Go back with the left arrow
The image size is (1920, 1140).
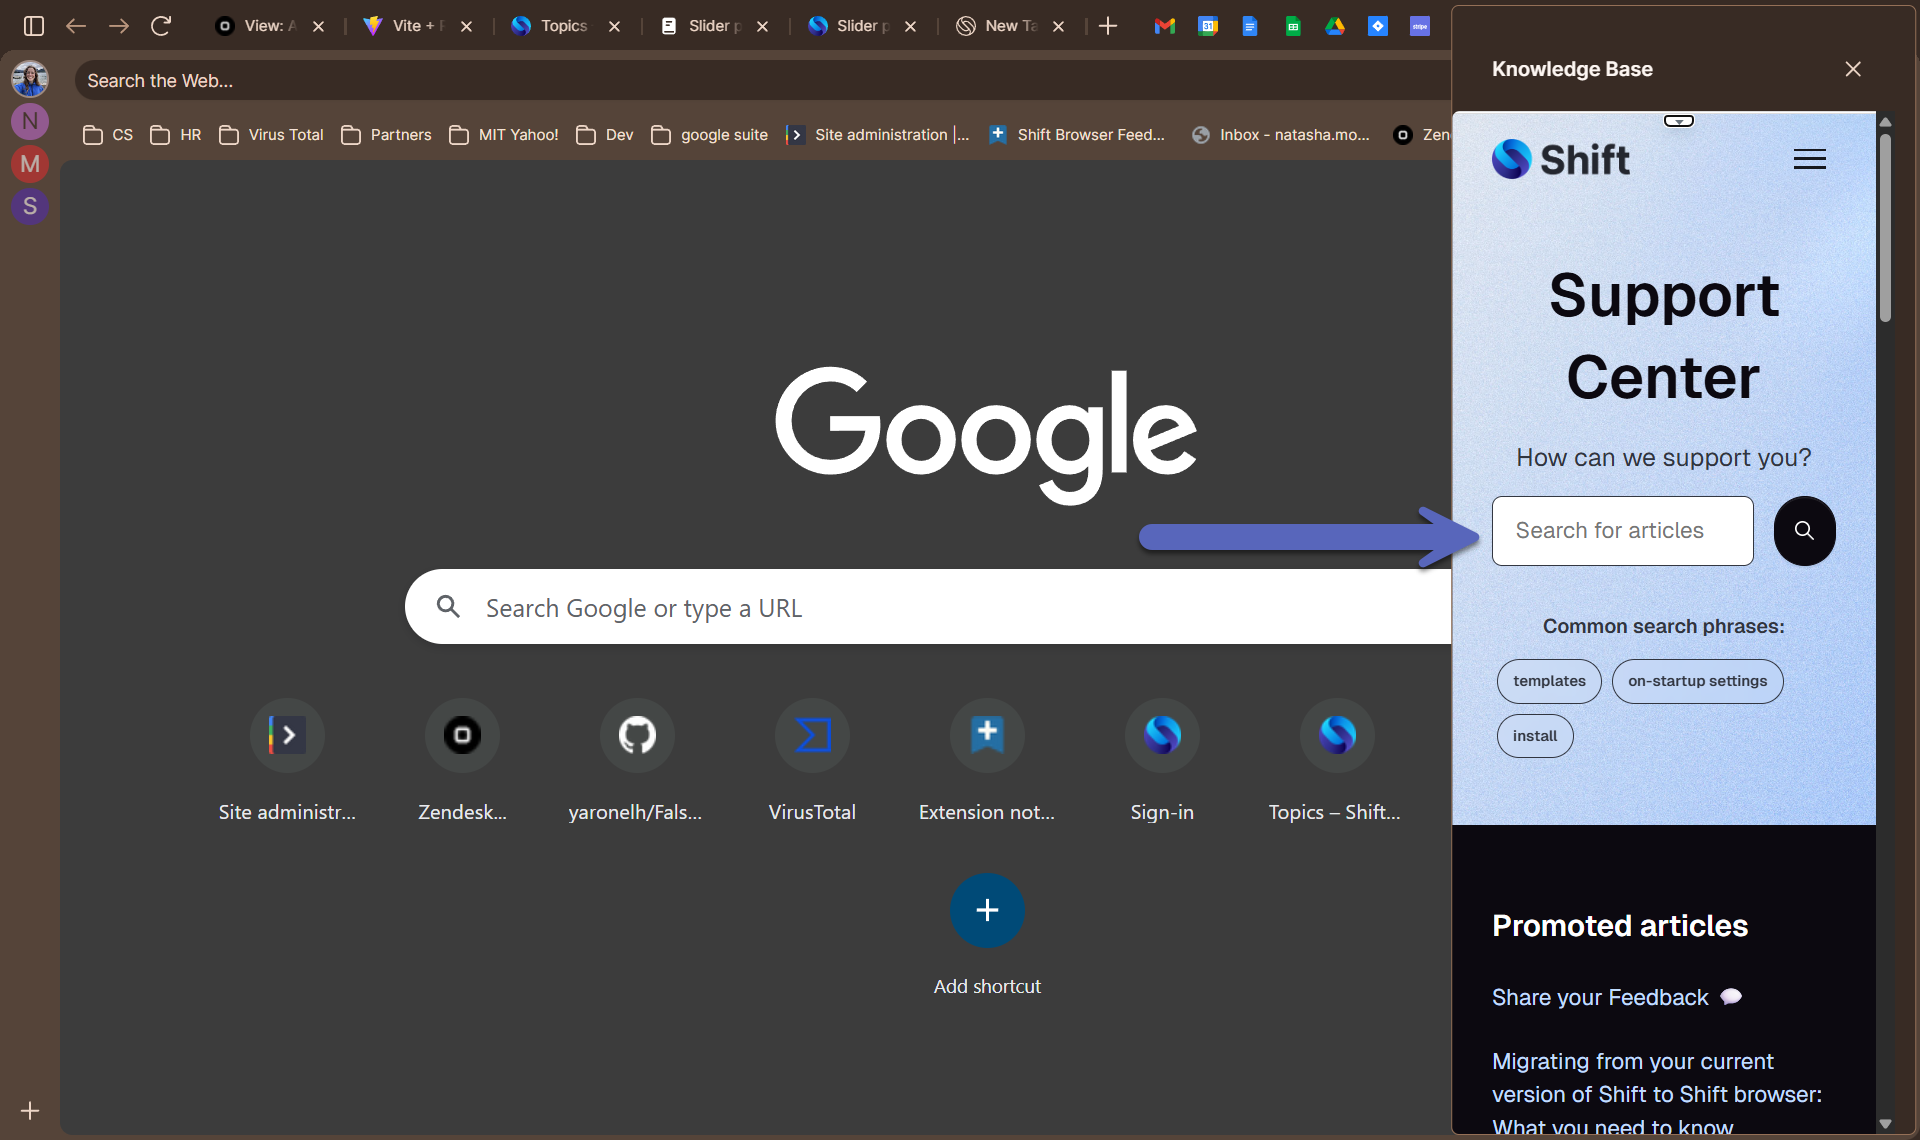coord(76,26)
